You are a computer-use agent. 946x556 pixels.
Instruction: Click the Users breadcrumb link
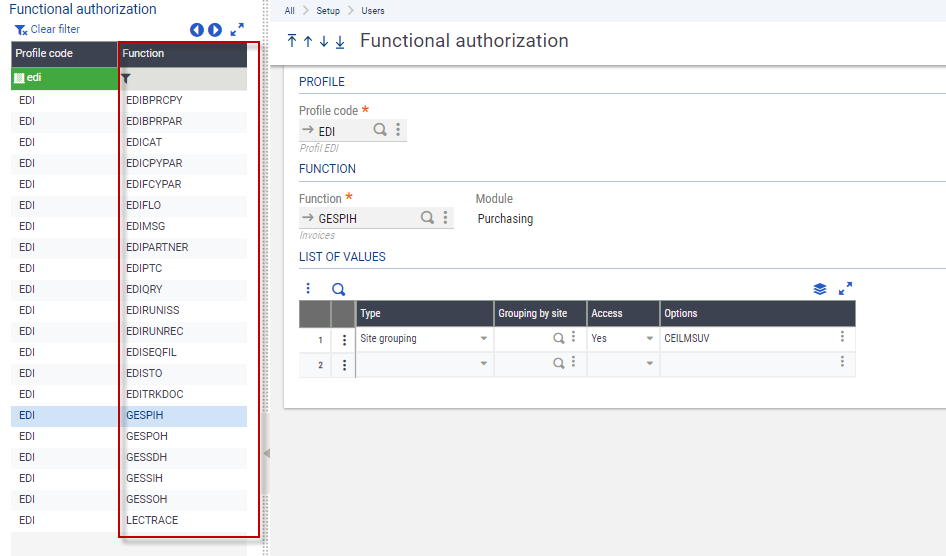click(x=372, y=11)
